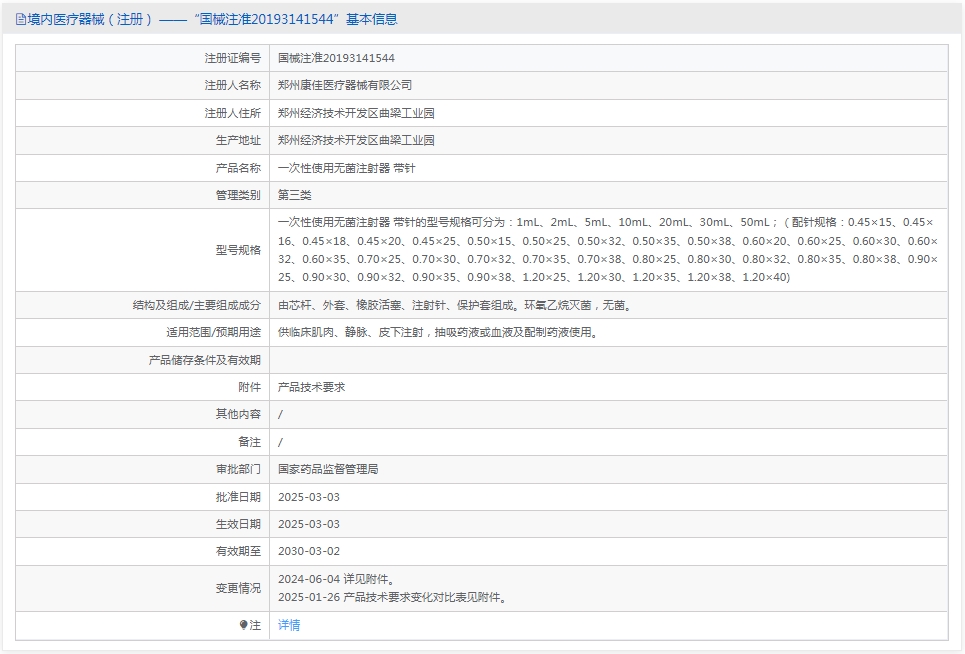
Task: Click composition text 由芯杆、外套、橡胶活塞
Action: point(455,305)
